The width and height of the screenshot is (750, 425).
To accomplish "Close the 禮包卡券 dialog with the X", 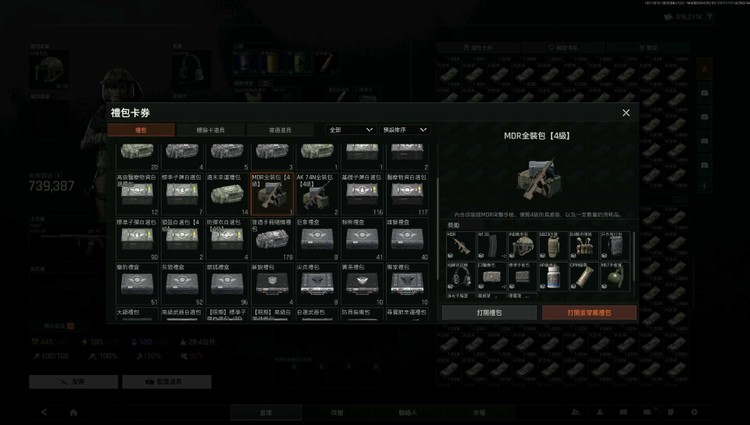I will [626, 113].
